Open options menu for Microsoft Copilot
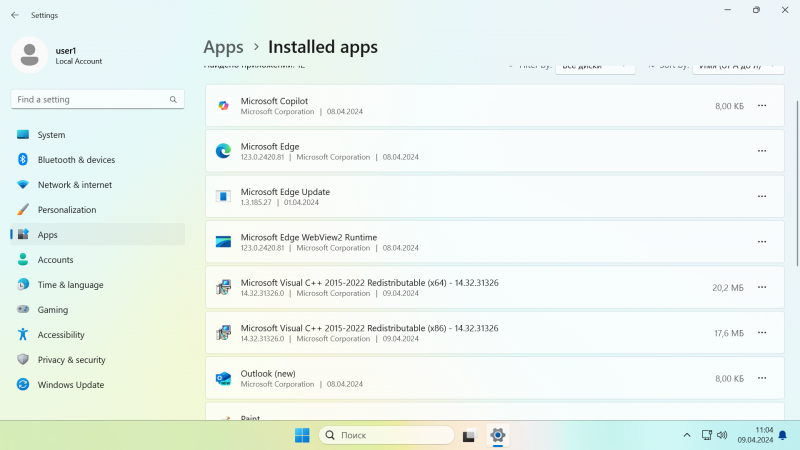The width and height of the screenshot is (800, 450). click(x=762, y=106)
